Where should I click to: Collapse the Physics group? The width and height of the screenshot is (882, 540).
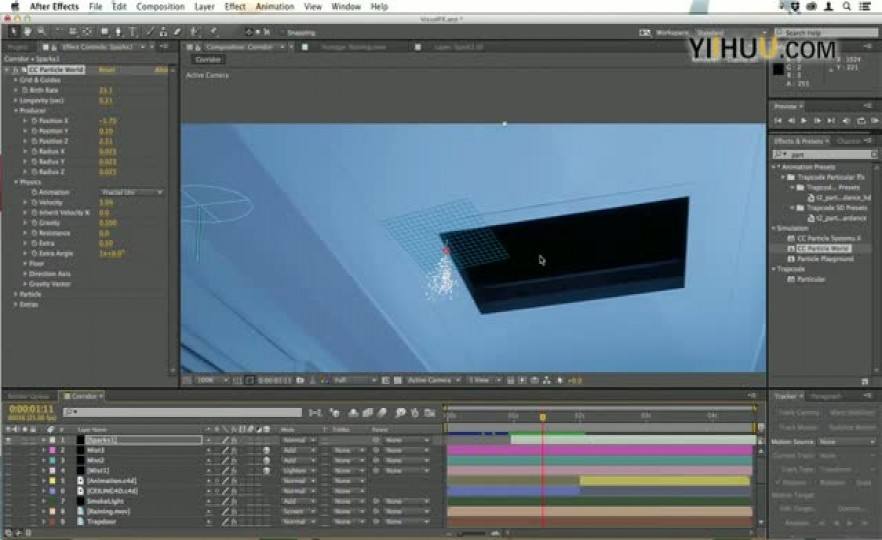16,182
